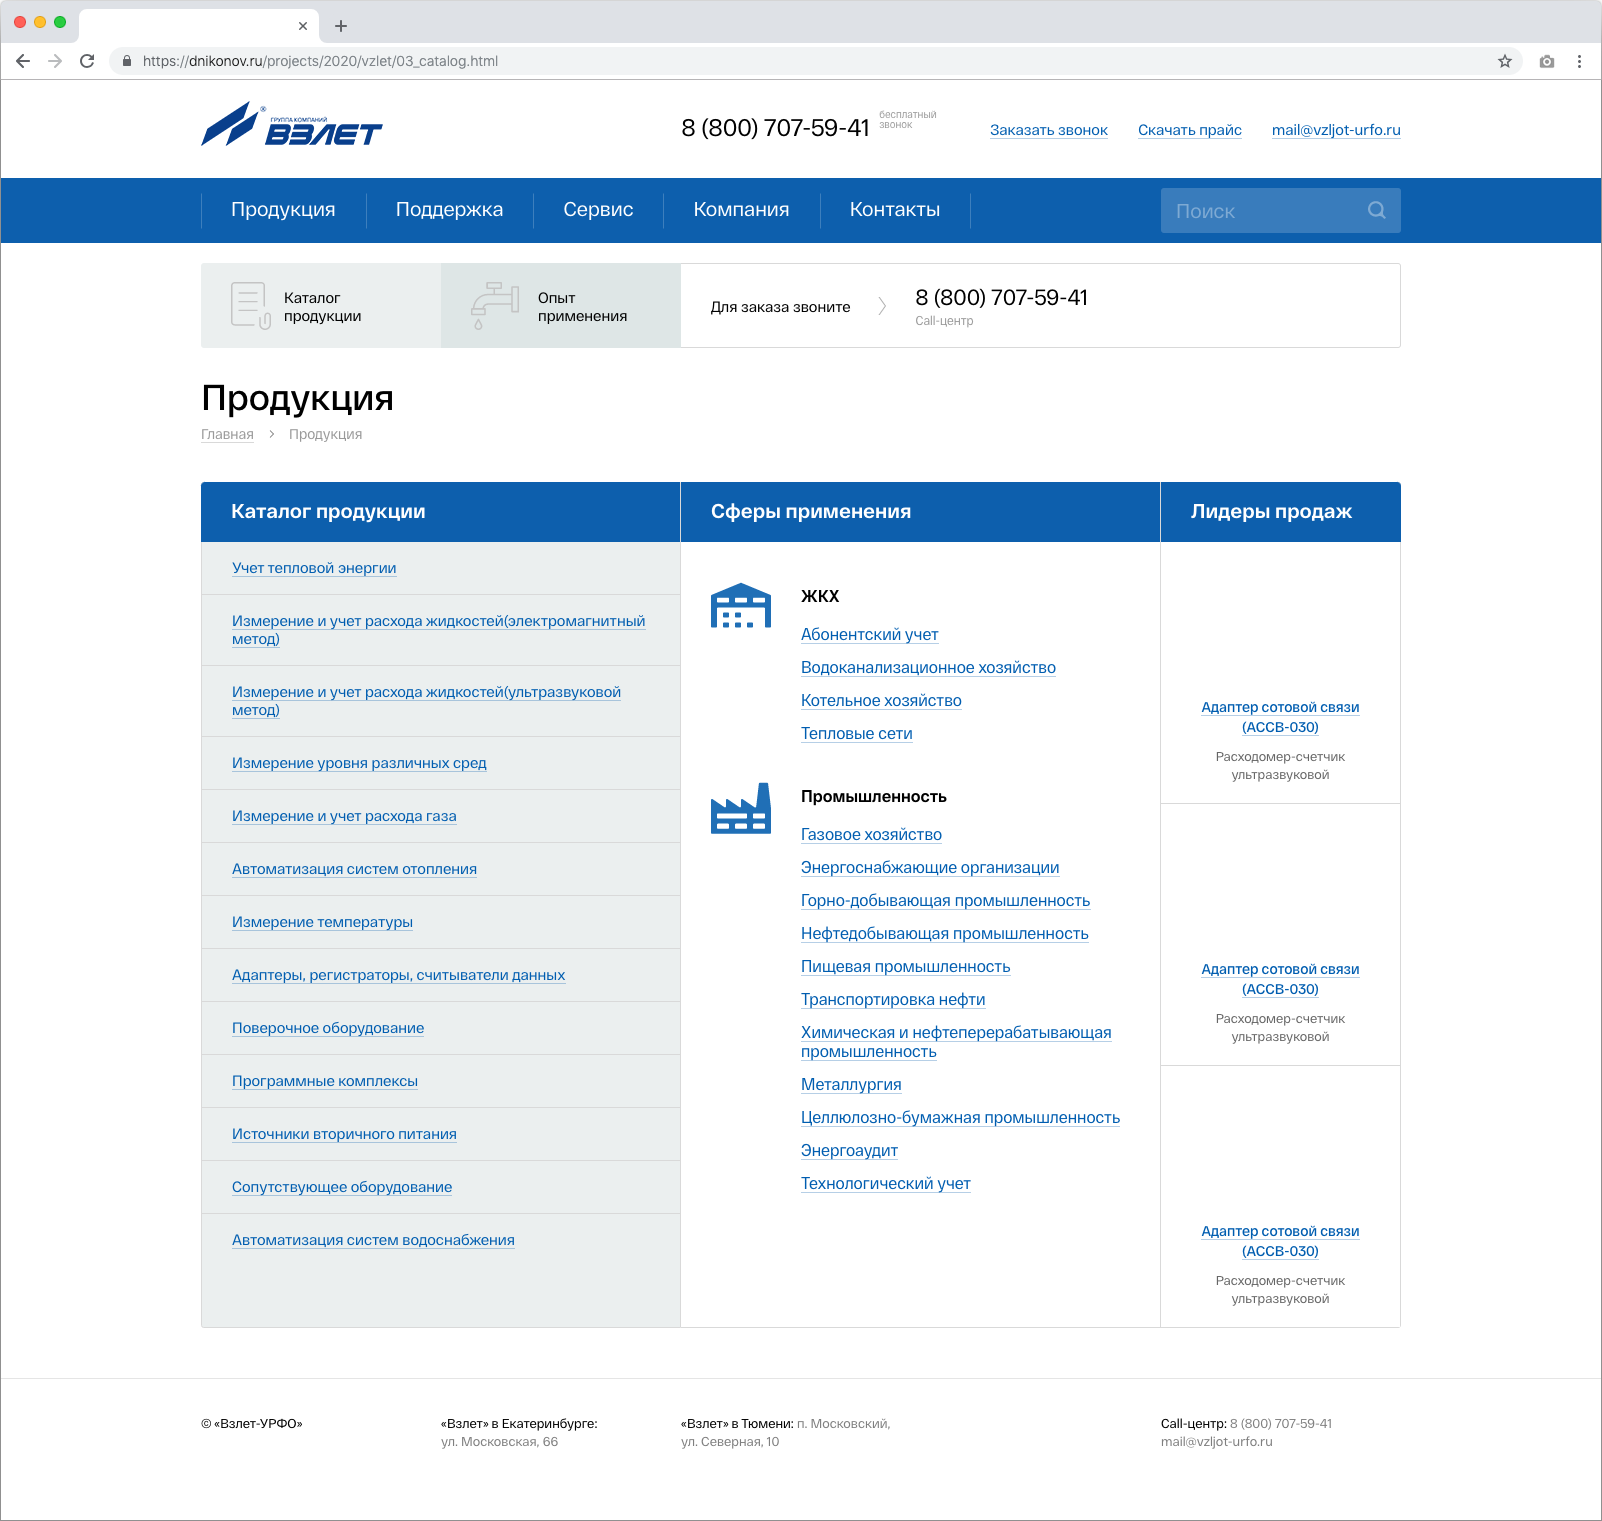Screen dimensions: 1602x1521
Task: Open the Учет тепловой энергии category
Action: (x=314, y=568)
